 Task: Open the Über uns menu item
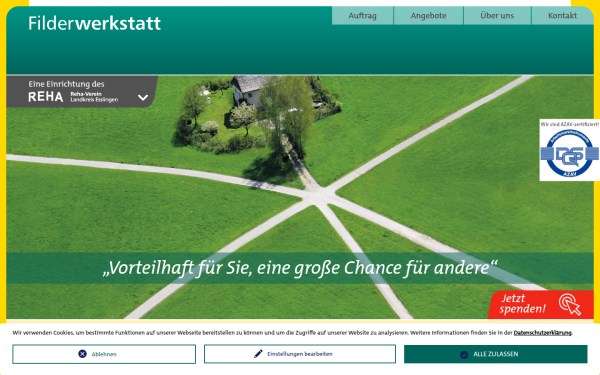coord(497,16)
